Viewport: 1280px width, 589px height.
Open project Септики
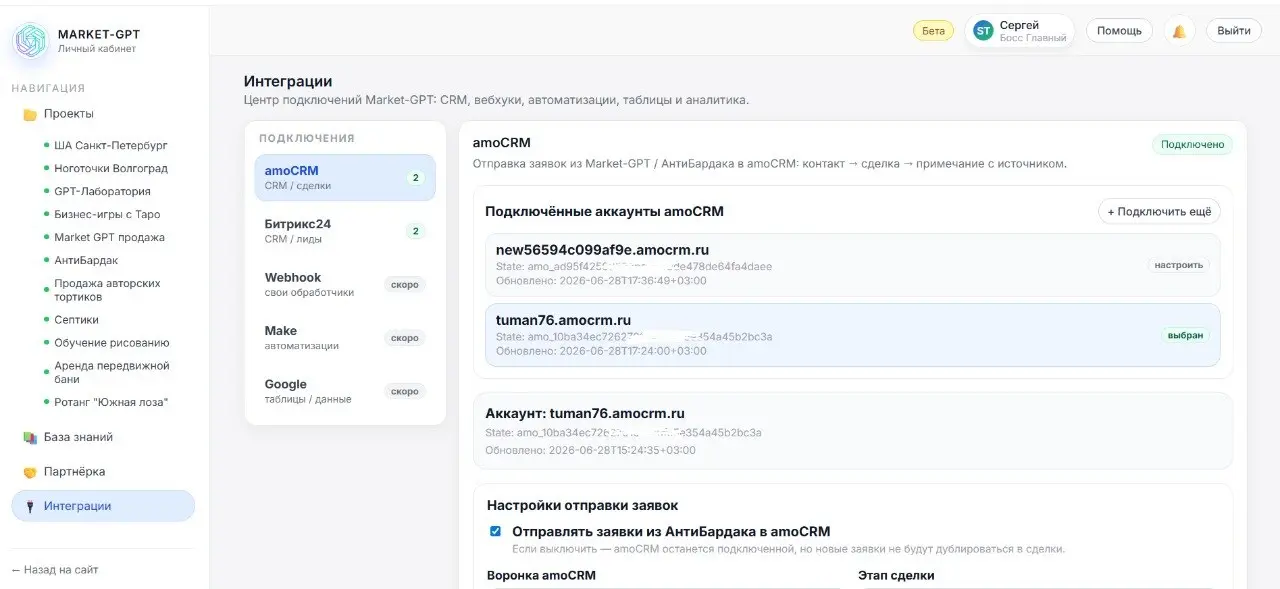coord(76,320)
